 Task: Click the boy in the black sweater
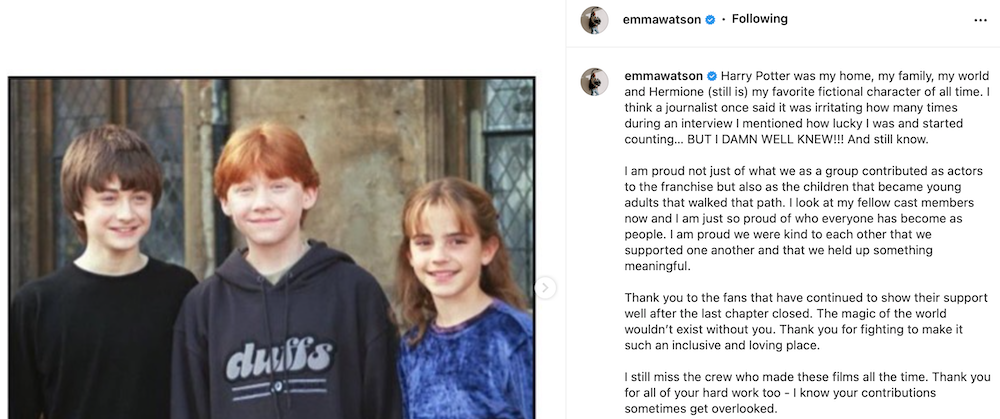pos(102,274)
